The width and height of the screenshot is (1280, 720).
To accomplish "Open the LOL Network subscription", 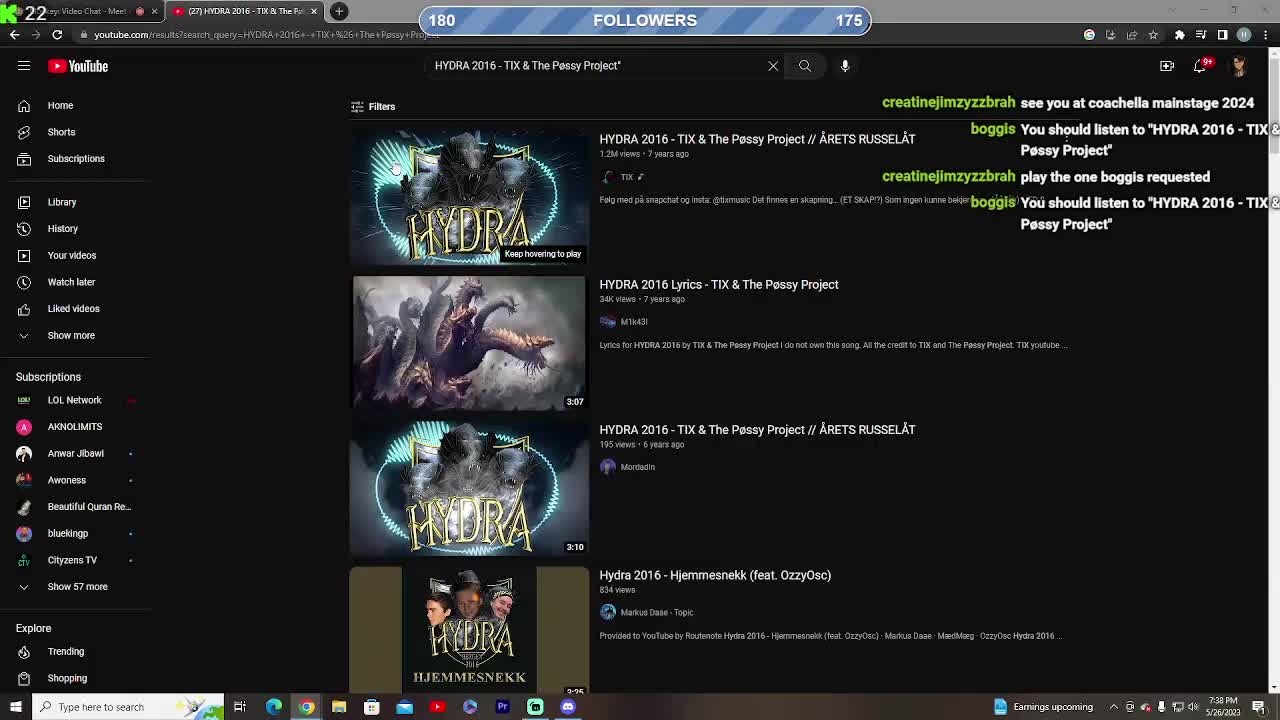I will pyautogui.click(x=74, y=400).
